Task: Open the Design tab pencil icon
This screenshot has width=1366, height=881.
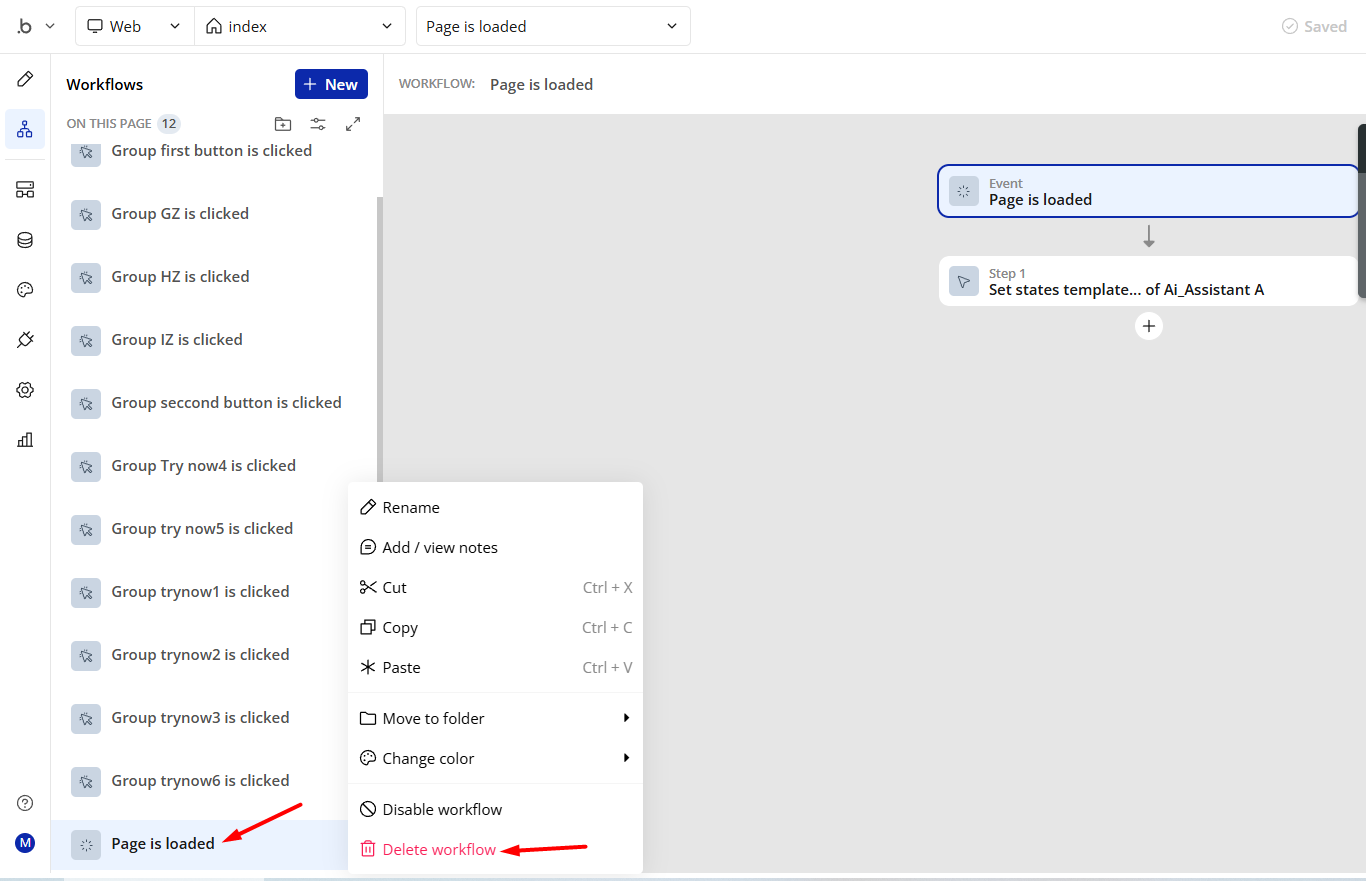Action: tap(25, 79)
